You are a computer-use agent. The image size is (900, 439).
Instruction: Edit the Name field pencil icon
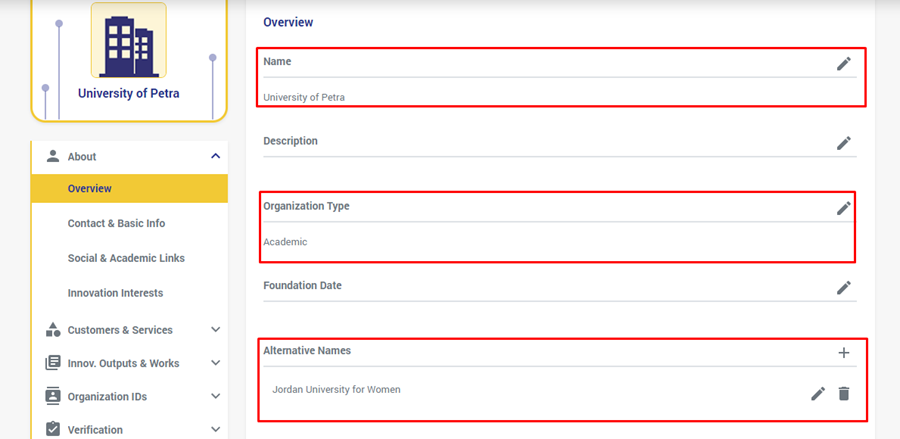pos(844,64)
